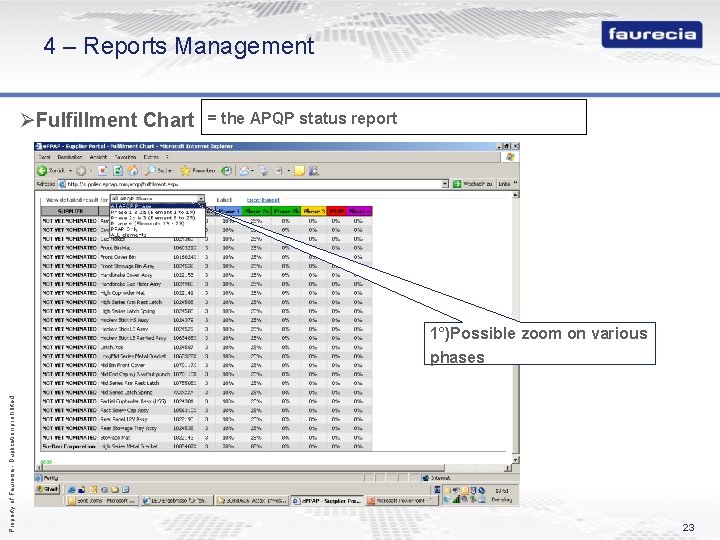The width and height of the screenshot is (720, 540).
Task: Click the SUPPLIER column header
Action: [70, 211]
